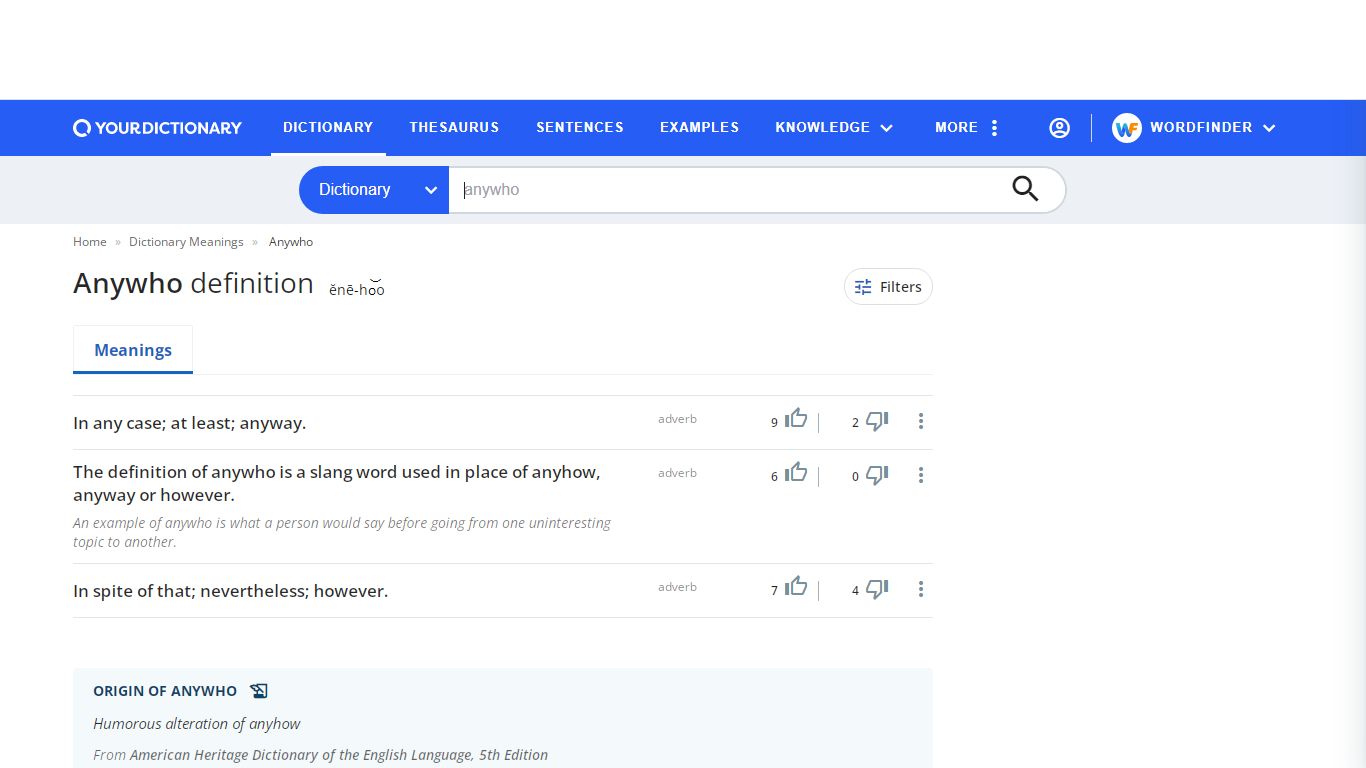Select the Meanings tab
This screenshot has height=768, width=1366.
tap(133, 350)
